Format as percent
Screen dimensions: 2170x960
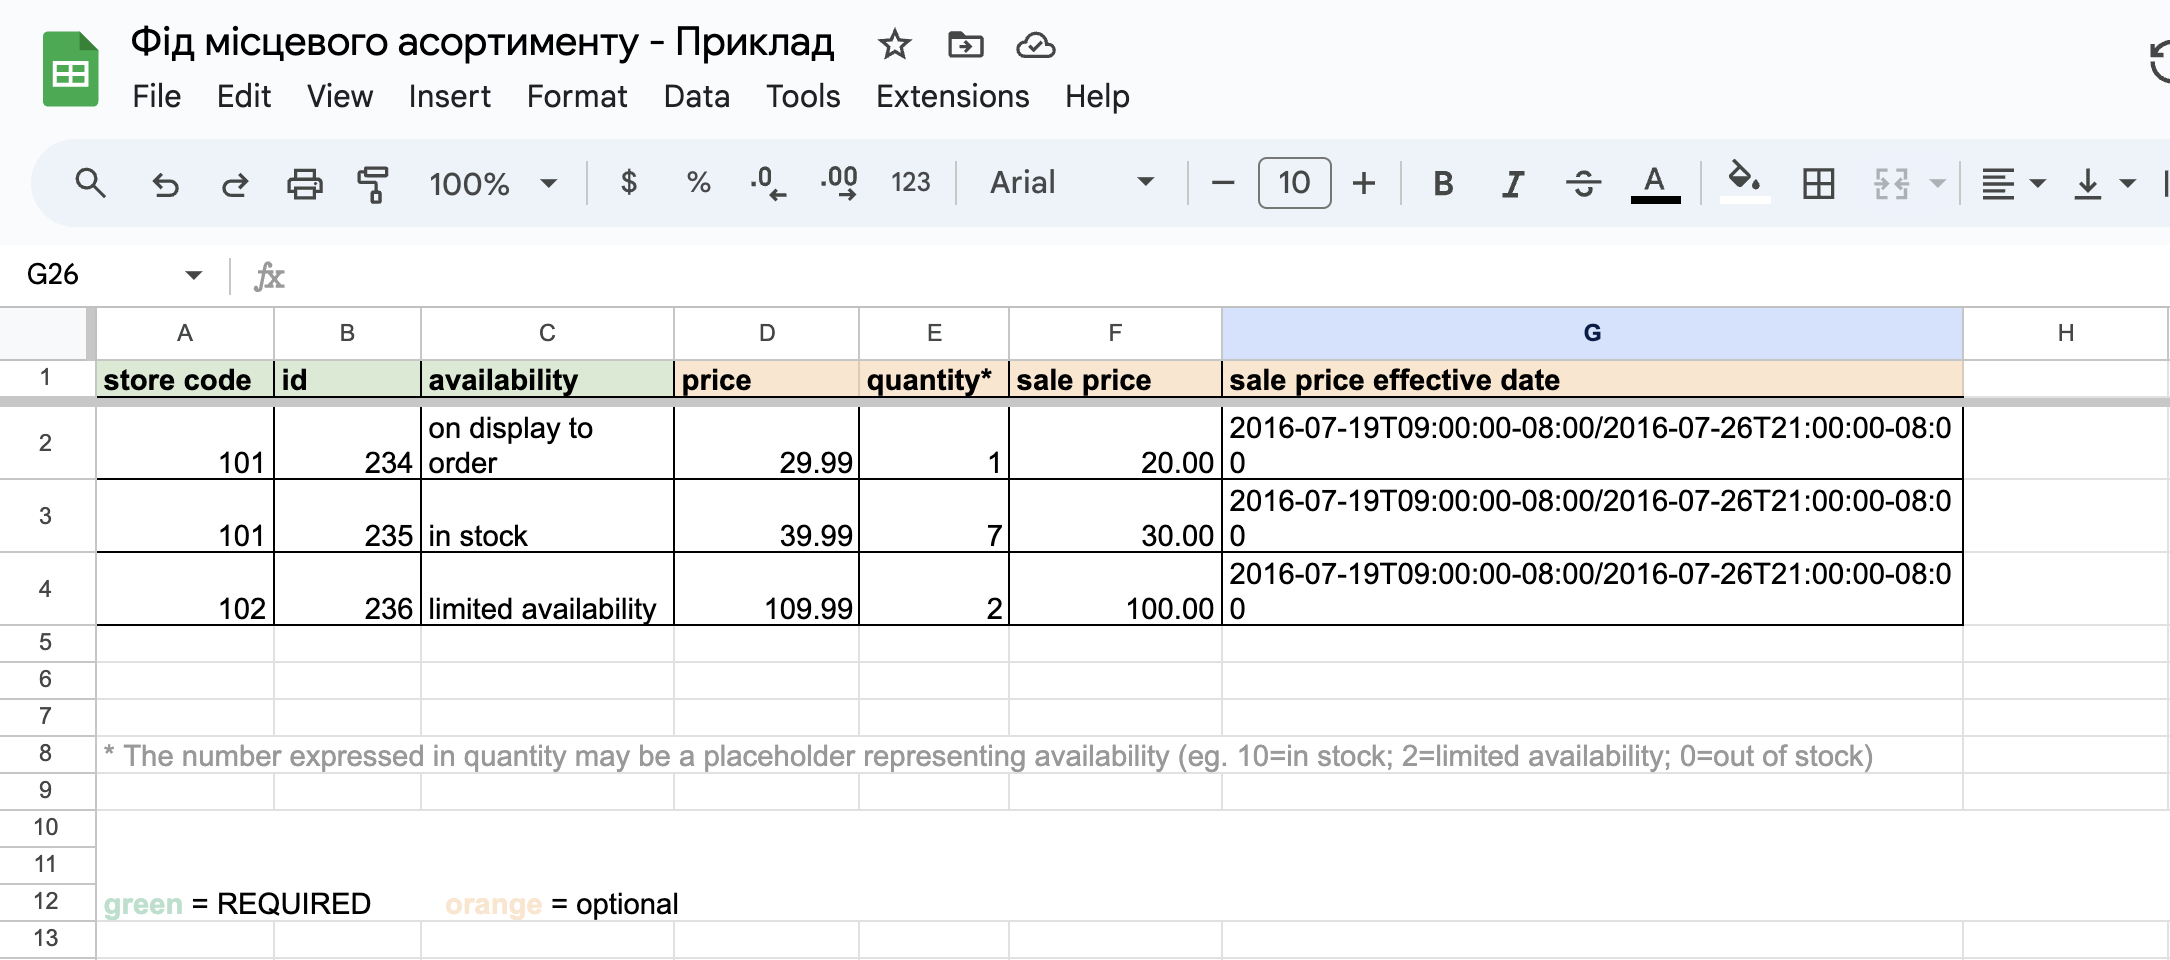698,183
